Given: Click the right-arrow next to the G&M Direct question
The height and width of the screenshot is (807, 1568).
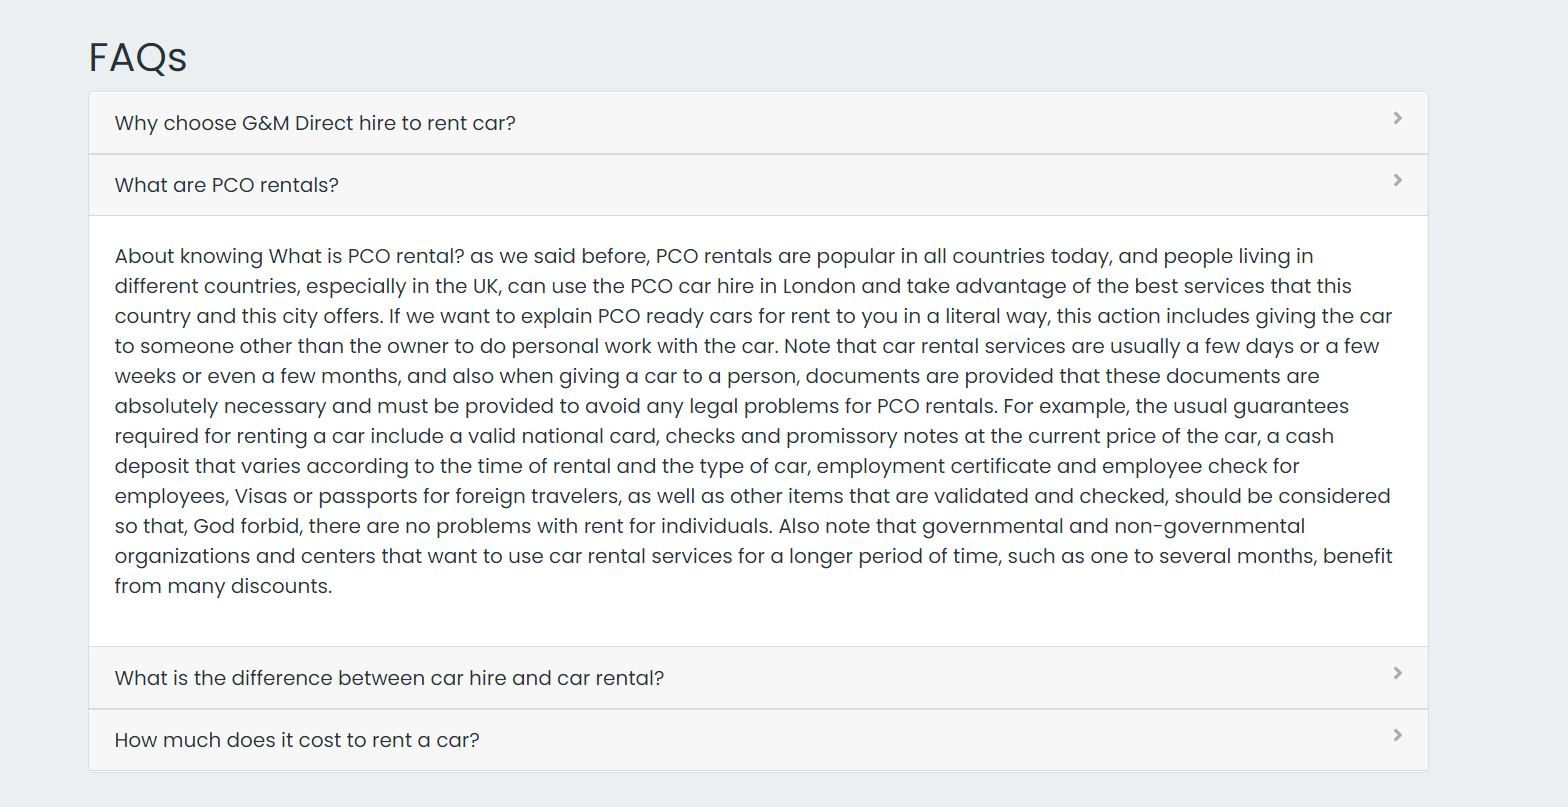Looking at the screenshot, I should 1397,117.
